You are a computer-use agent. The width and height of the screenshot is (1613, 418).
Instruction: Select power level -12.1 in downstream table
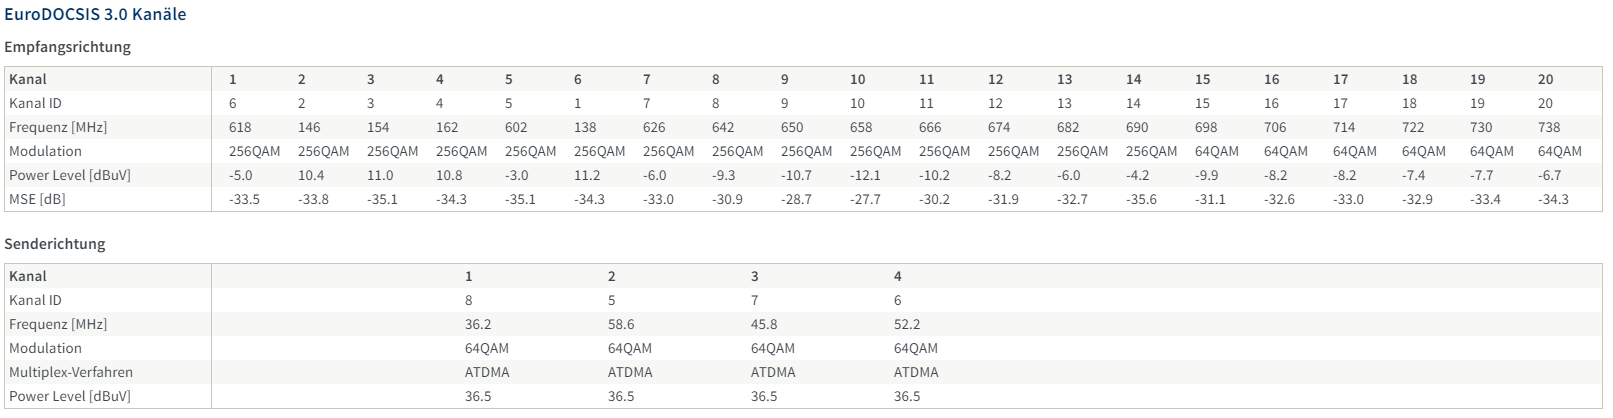(x=866, y=175)
